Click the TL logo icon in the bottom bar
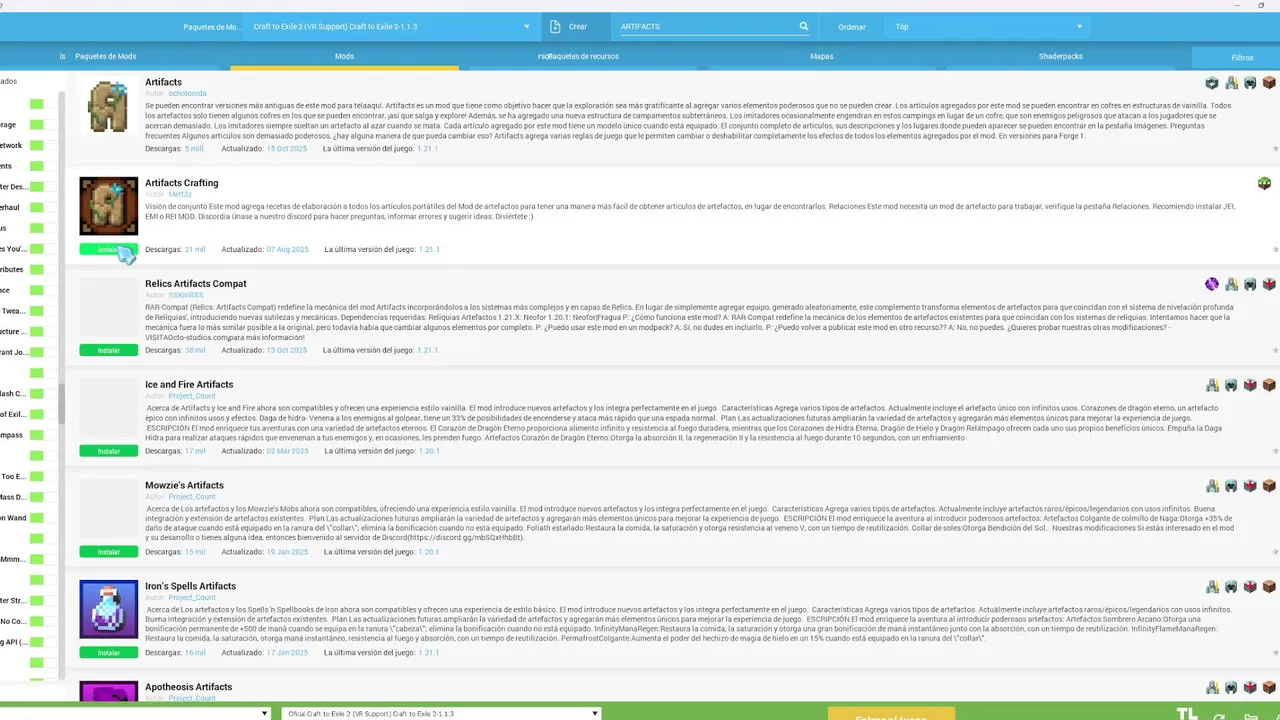The height and width of the screenshot is (720, 1280). [x=1187, y=714]
